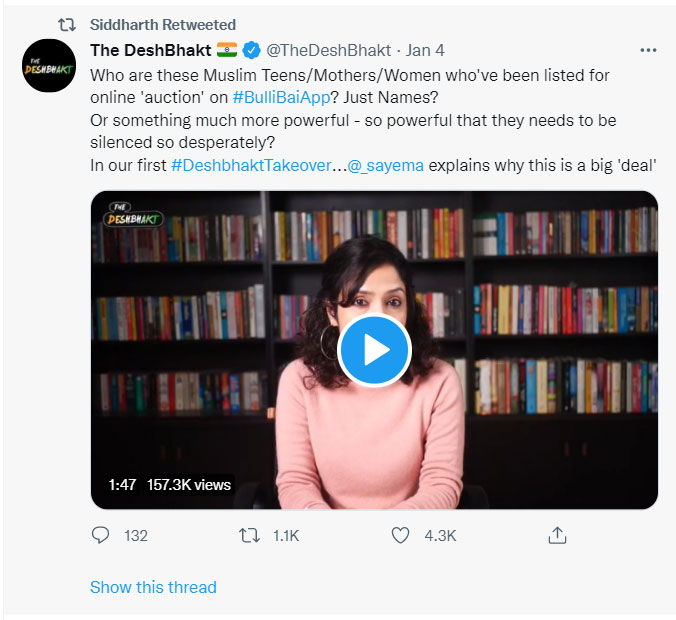Visit the @_sayema mention profile
The height and width of the screenshot is (620, 676).
click(x=385, y=165)
